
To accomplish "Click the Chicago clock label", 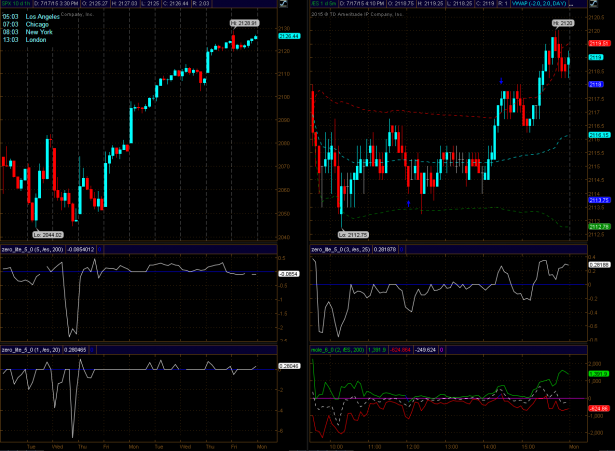I will (x=37, y=24).
